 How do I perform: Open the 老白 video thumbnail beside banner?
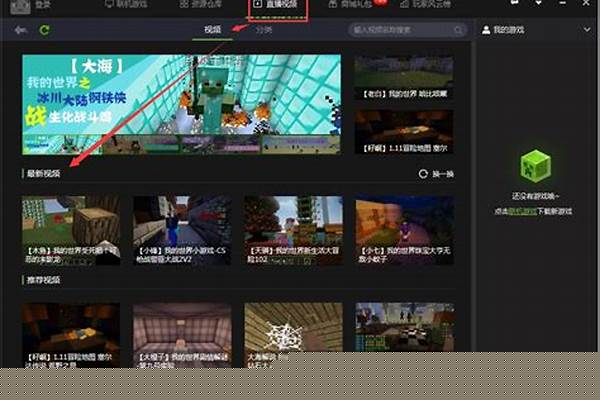[403, 79]
